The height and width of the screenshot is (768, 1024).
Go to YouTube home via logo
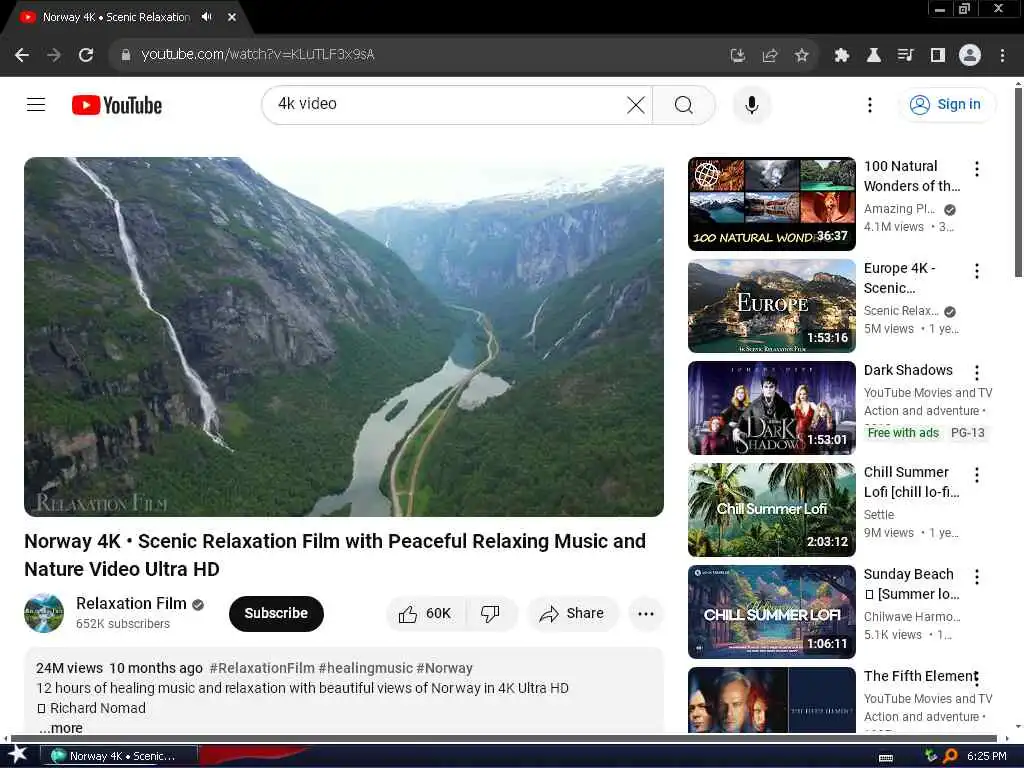[x=117, y=105]
